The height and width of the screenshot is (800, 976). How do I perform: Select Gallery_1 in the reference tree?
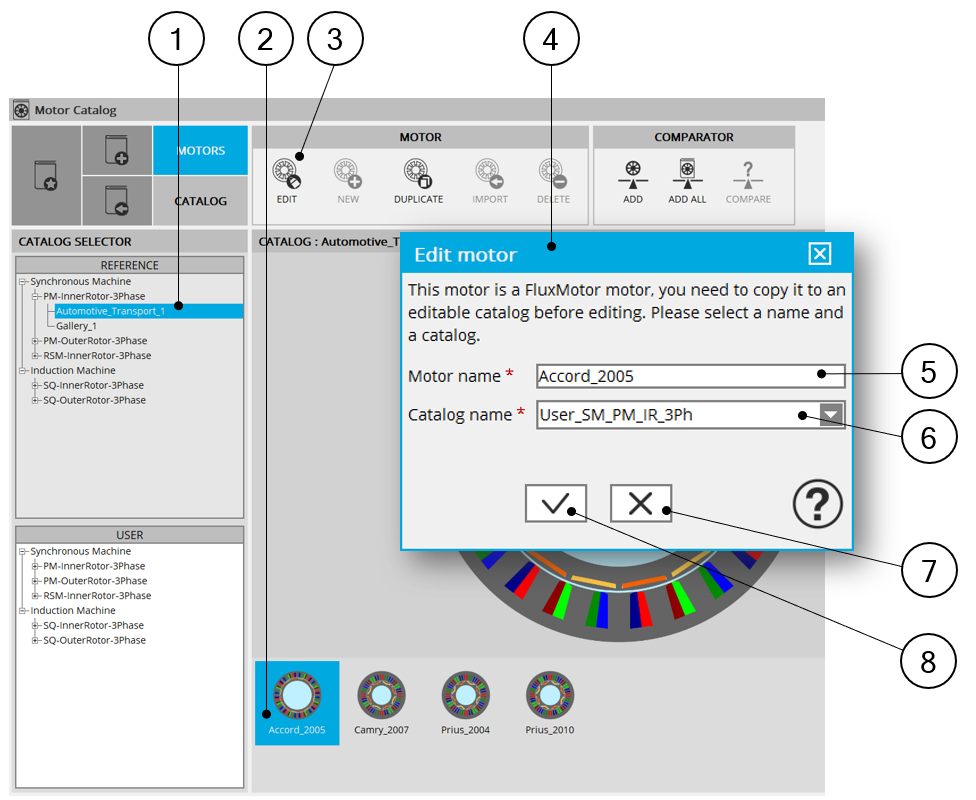(76, 326)
